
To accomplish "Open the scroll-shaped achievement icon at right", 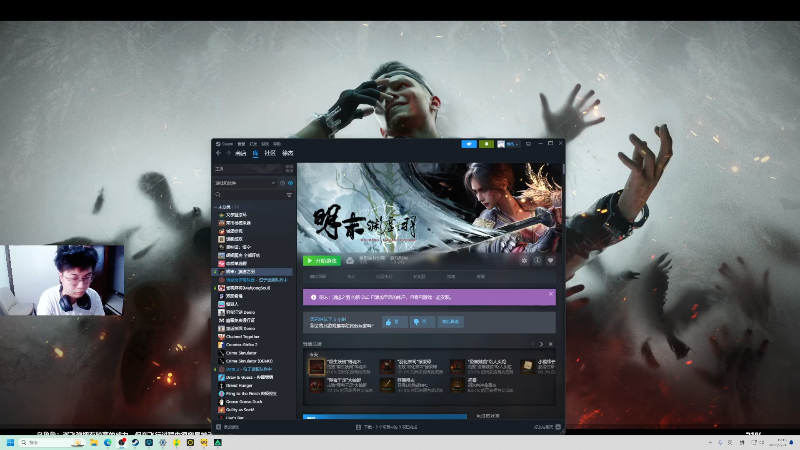I will click(x=528, y=365).
